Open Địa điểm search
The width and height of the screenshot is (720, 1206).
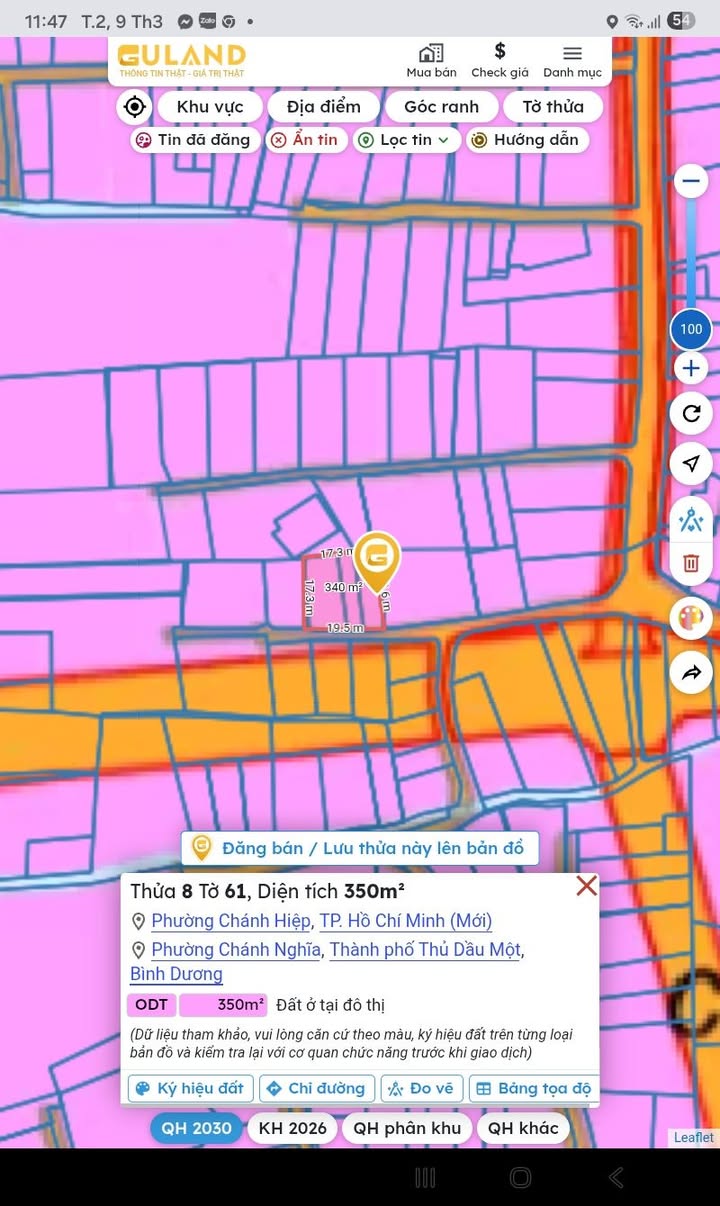pyautogui.click(x=323, y=107)
